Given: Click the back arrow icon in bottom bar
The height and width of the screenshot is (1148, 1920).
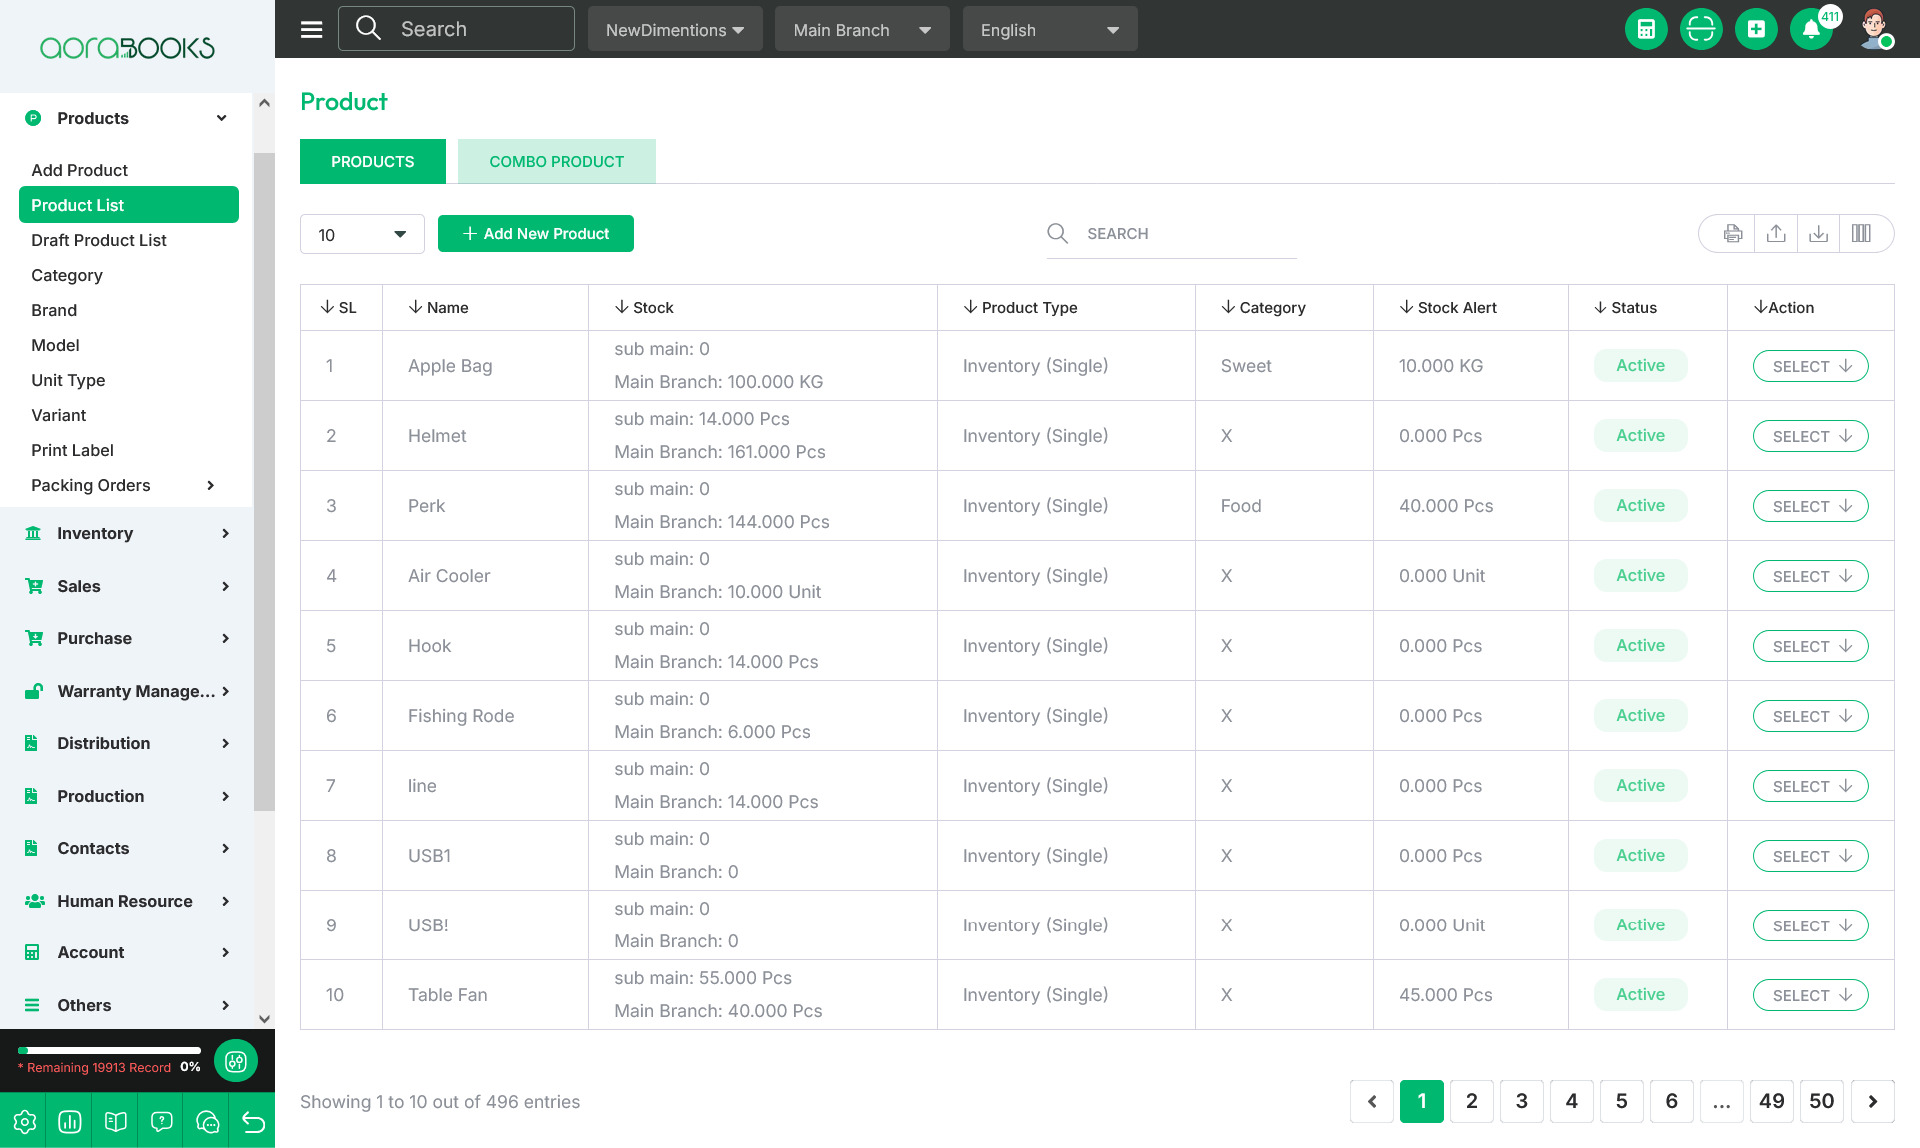Looking at the screenshot, I should (253, 1121).
